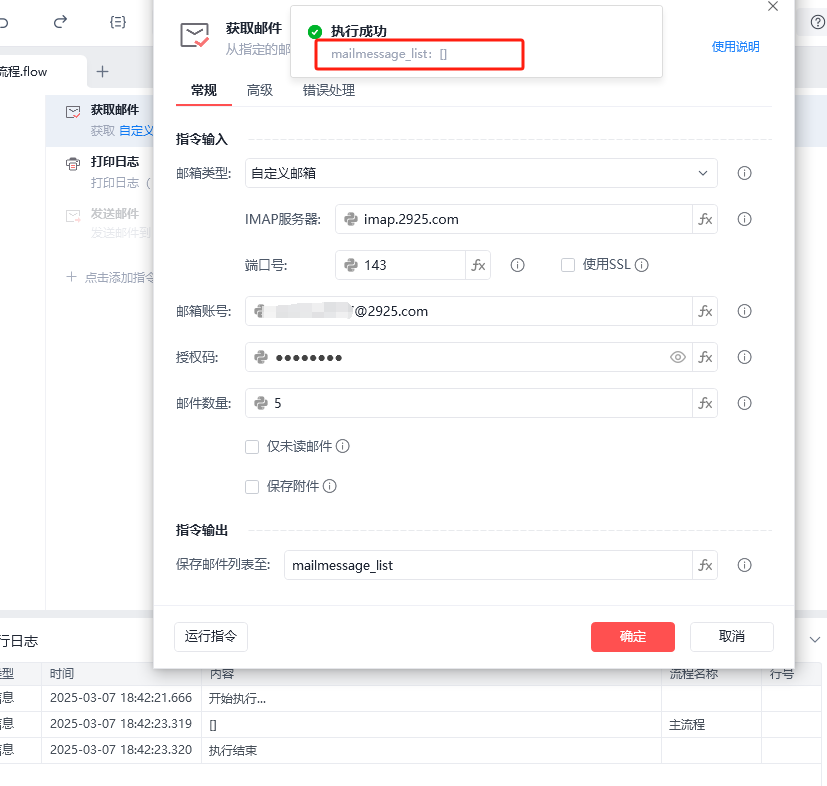Toggle 授权码 visibility eye icon
The image size is (827, 786).
click(678, 357)
